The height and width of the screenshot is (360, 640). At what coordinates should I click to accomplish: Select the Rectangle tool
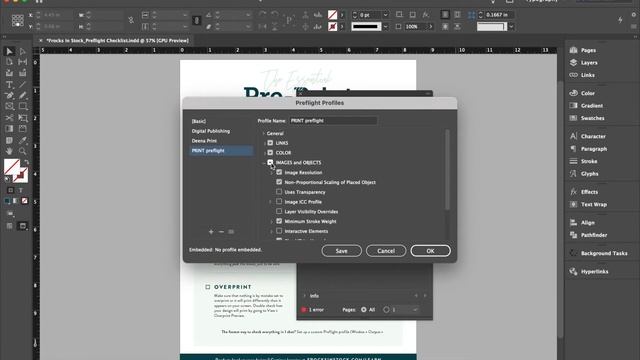(22, 107)
